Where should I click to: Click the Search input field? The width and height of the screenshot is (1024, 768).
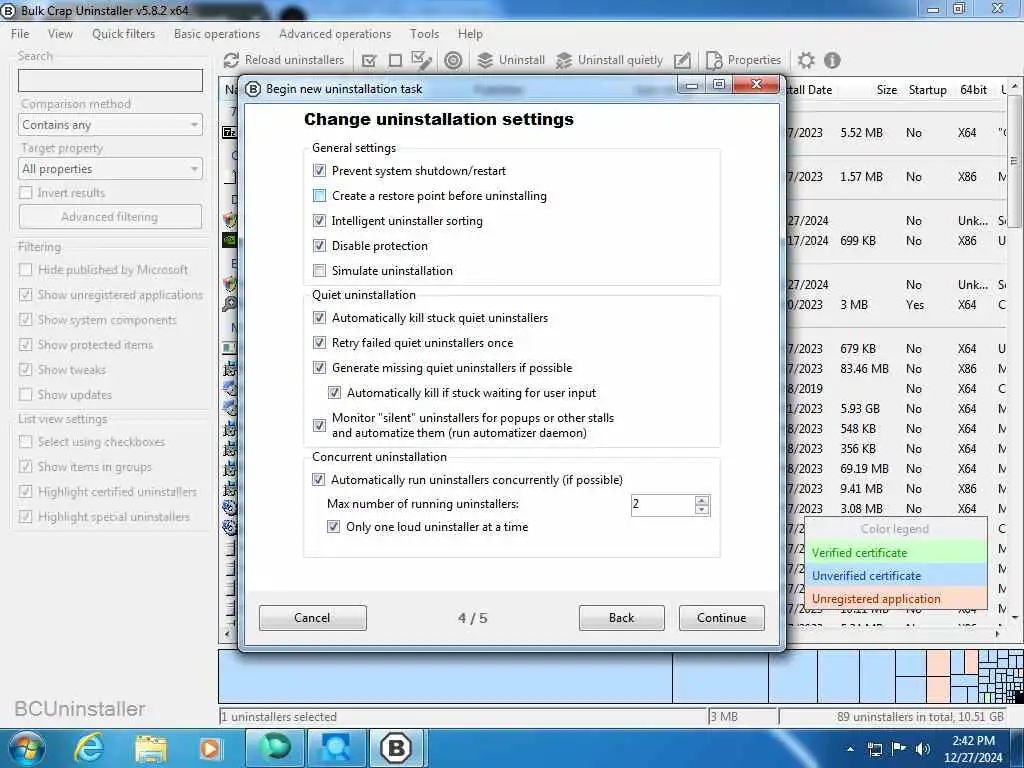[x=110, y=81]
